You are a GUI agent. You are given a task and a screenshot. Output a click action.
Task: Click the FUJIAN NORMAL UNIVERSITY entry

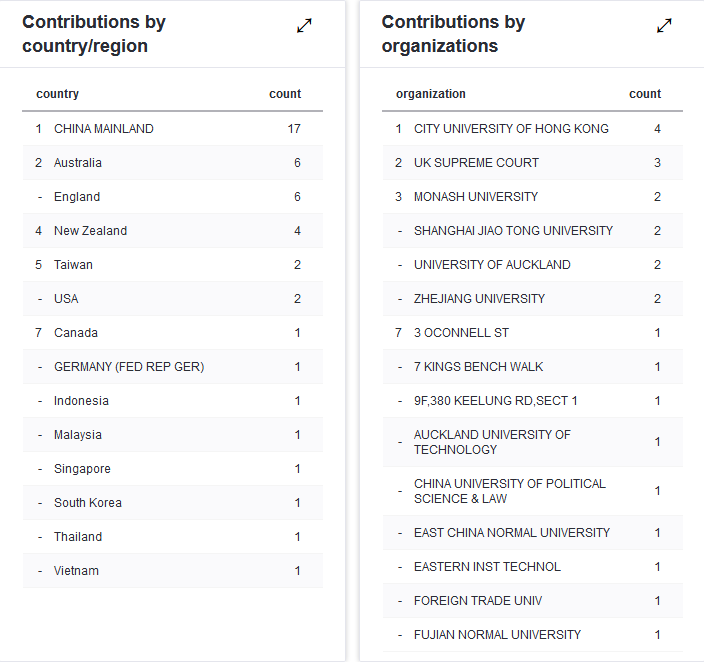click(497, 635)
